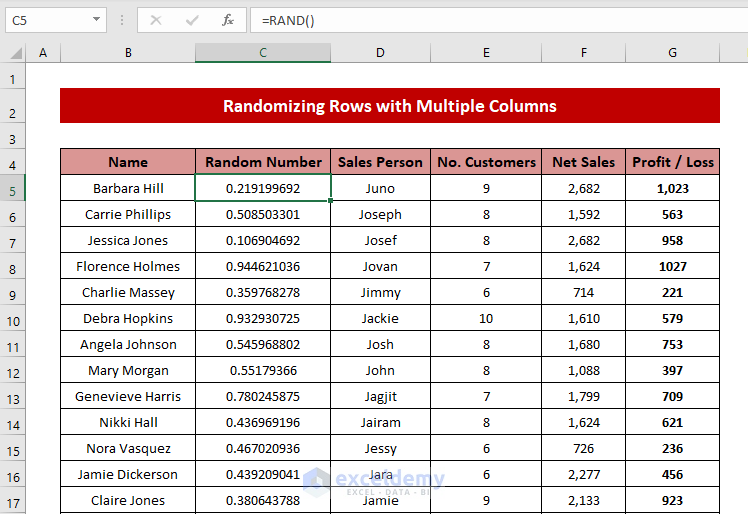Click the 'Profit / Loss' header cell
748x514 pixels.
pos(673,162)
